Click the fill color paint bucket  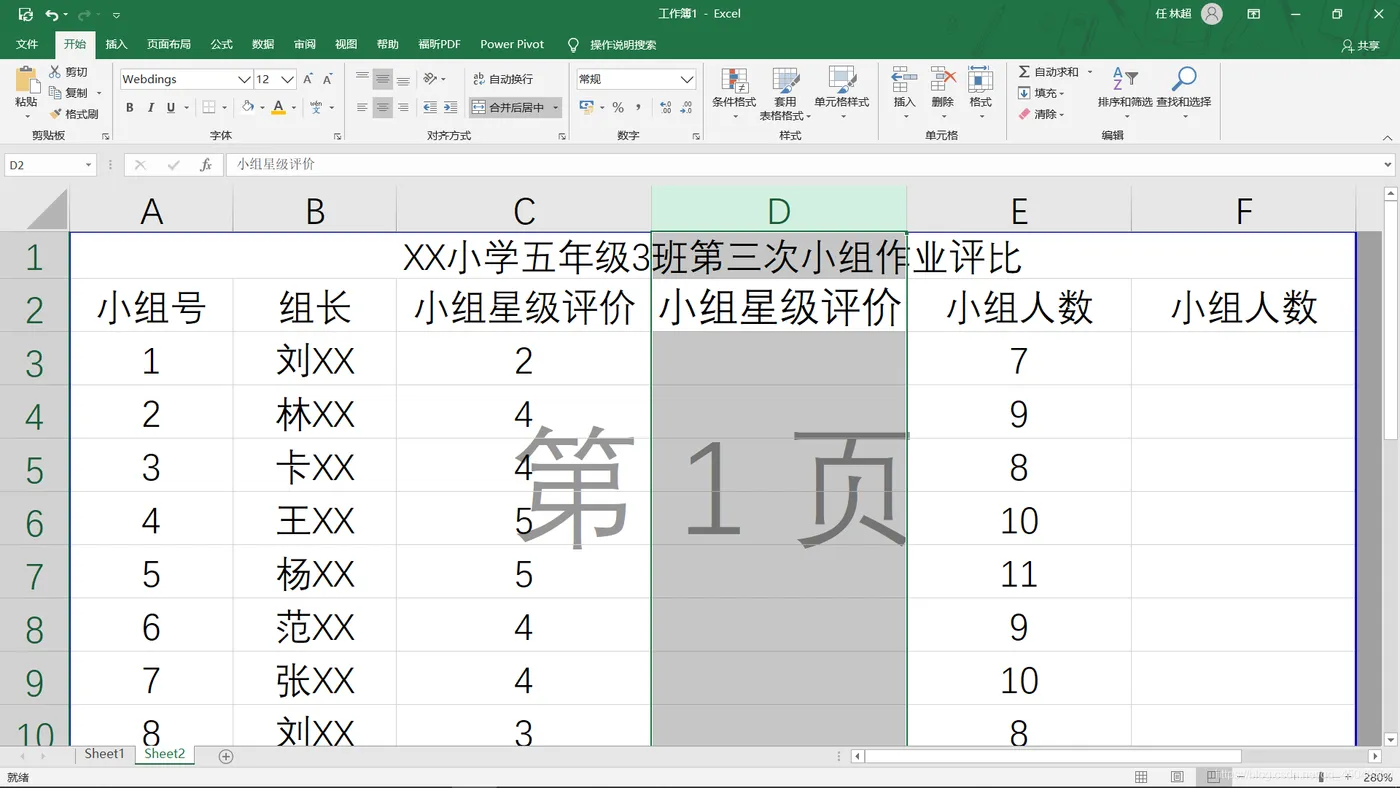[x=248, y=107]
